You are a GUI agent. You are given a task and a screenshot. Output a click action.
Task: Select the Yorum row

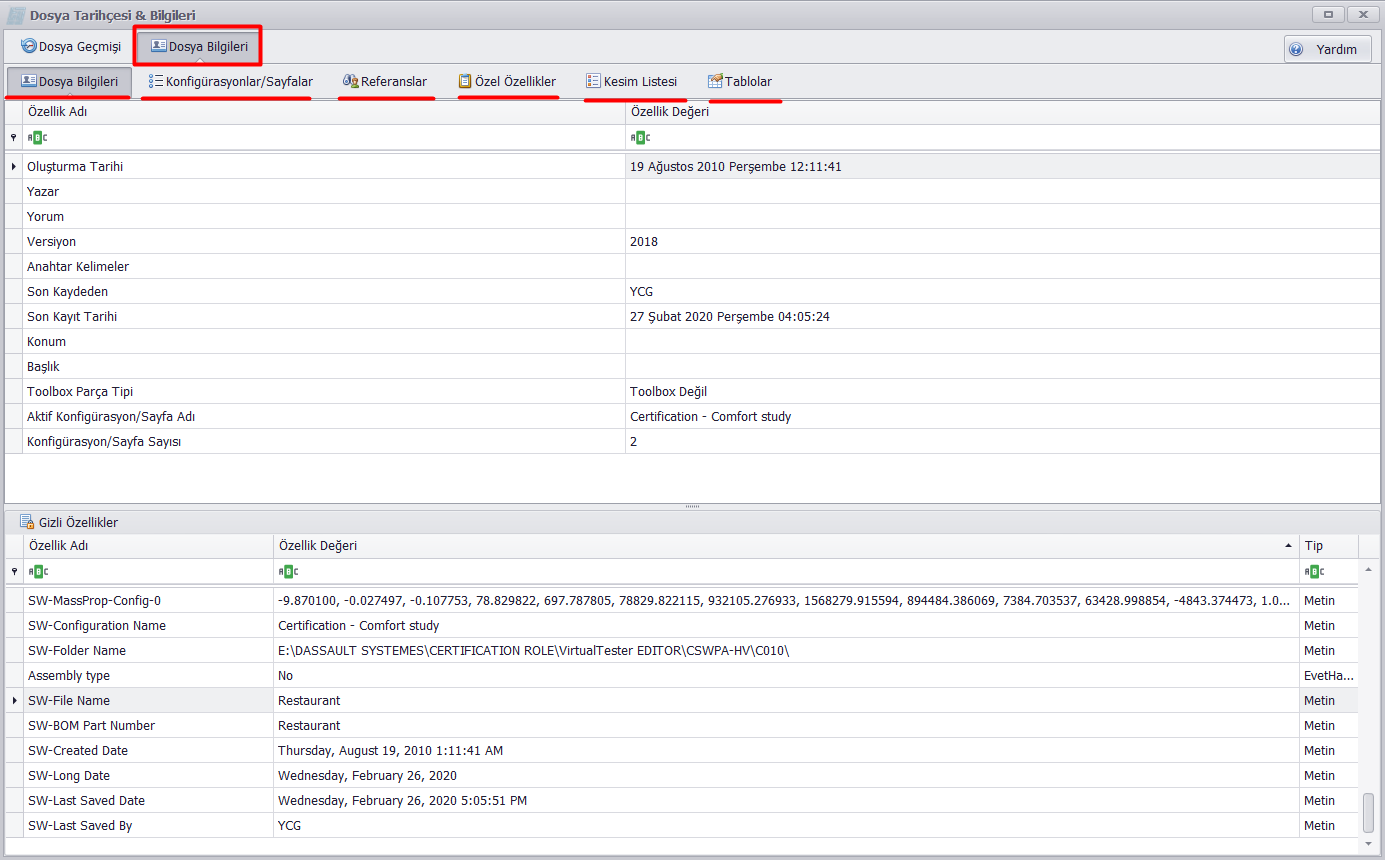point(692,217)
